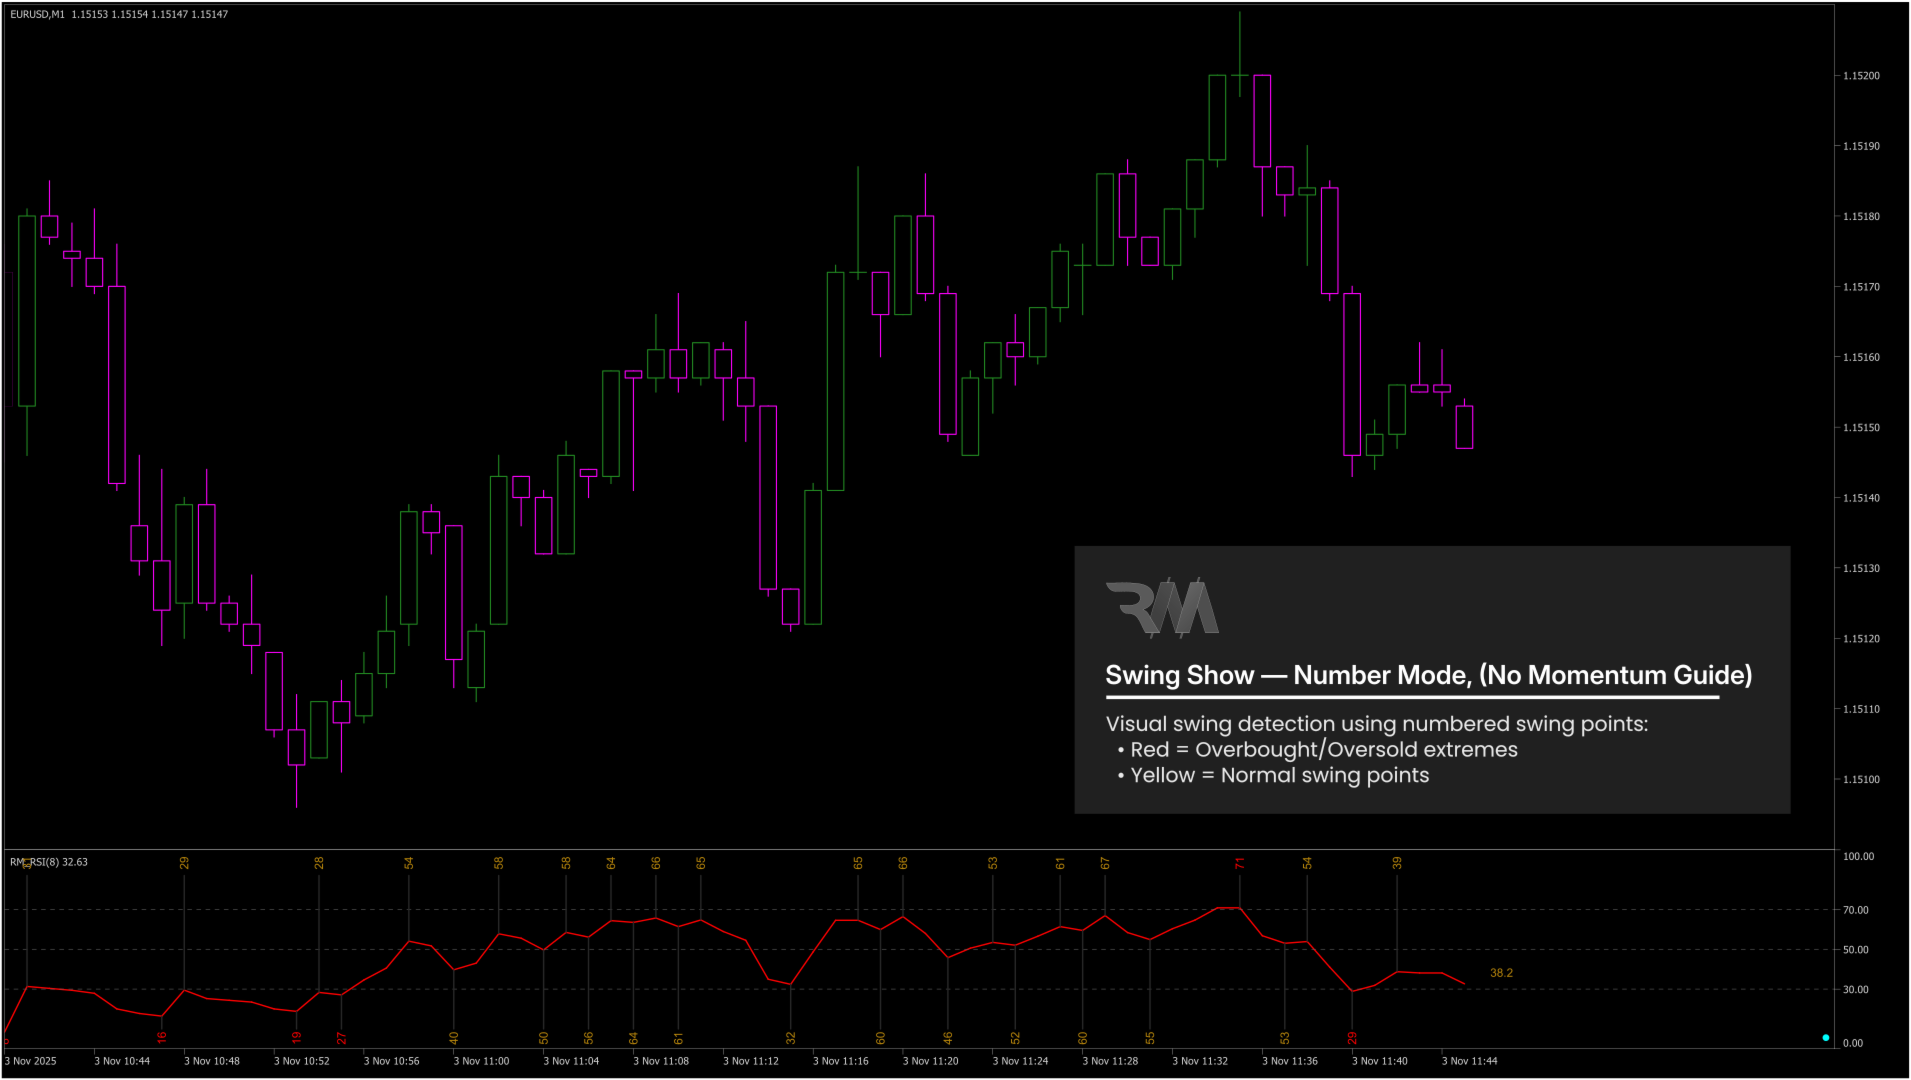
Task: Click the 3 Nov 11:36 time label
Action: (1290, 1061)
